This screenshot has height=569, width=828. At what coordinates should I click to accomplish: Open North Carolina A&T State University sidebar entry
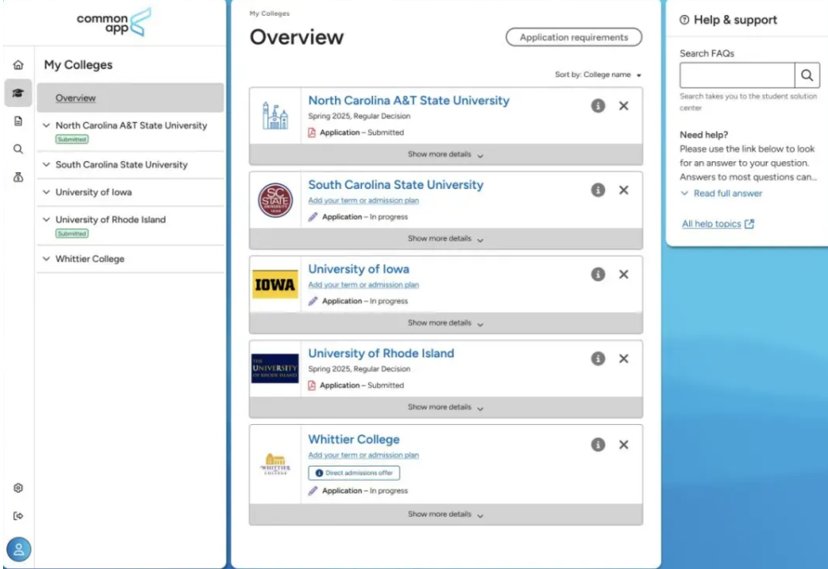[131, 126]
